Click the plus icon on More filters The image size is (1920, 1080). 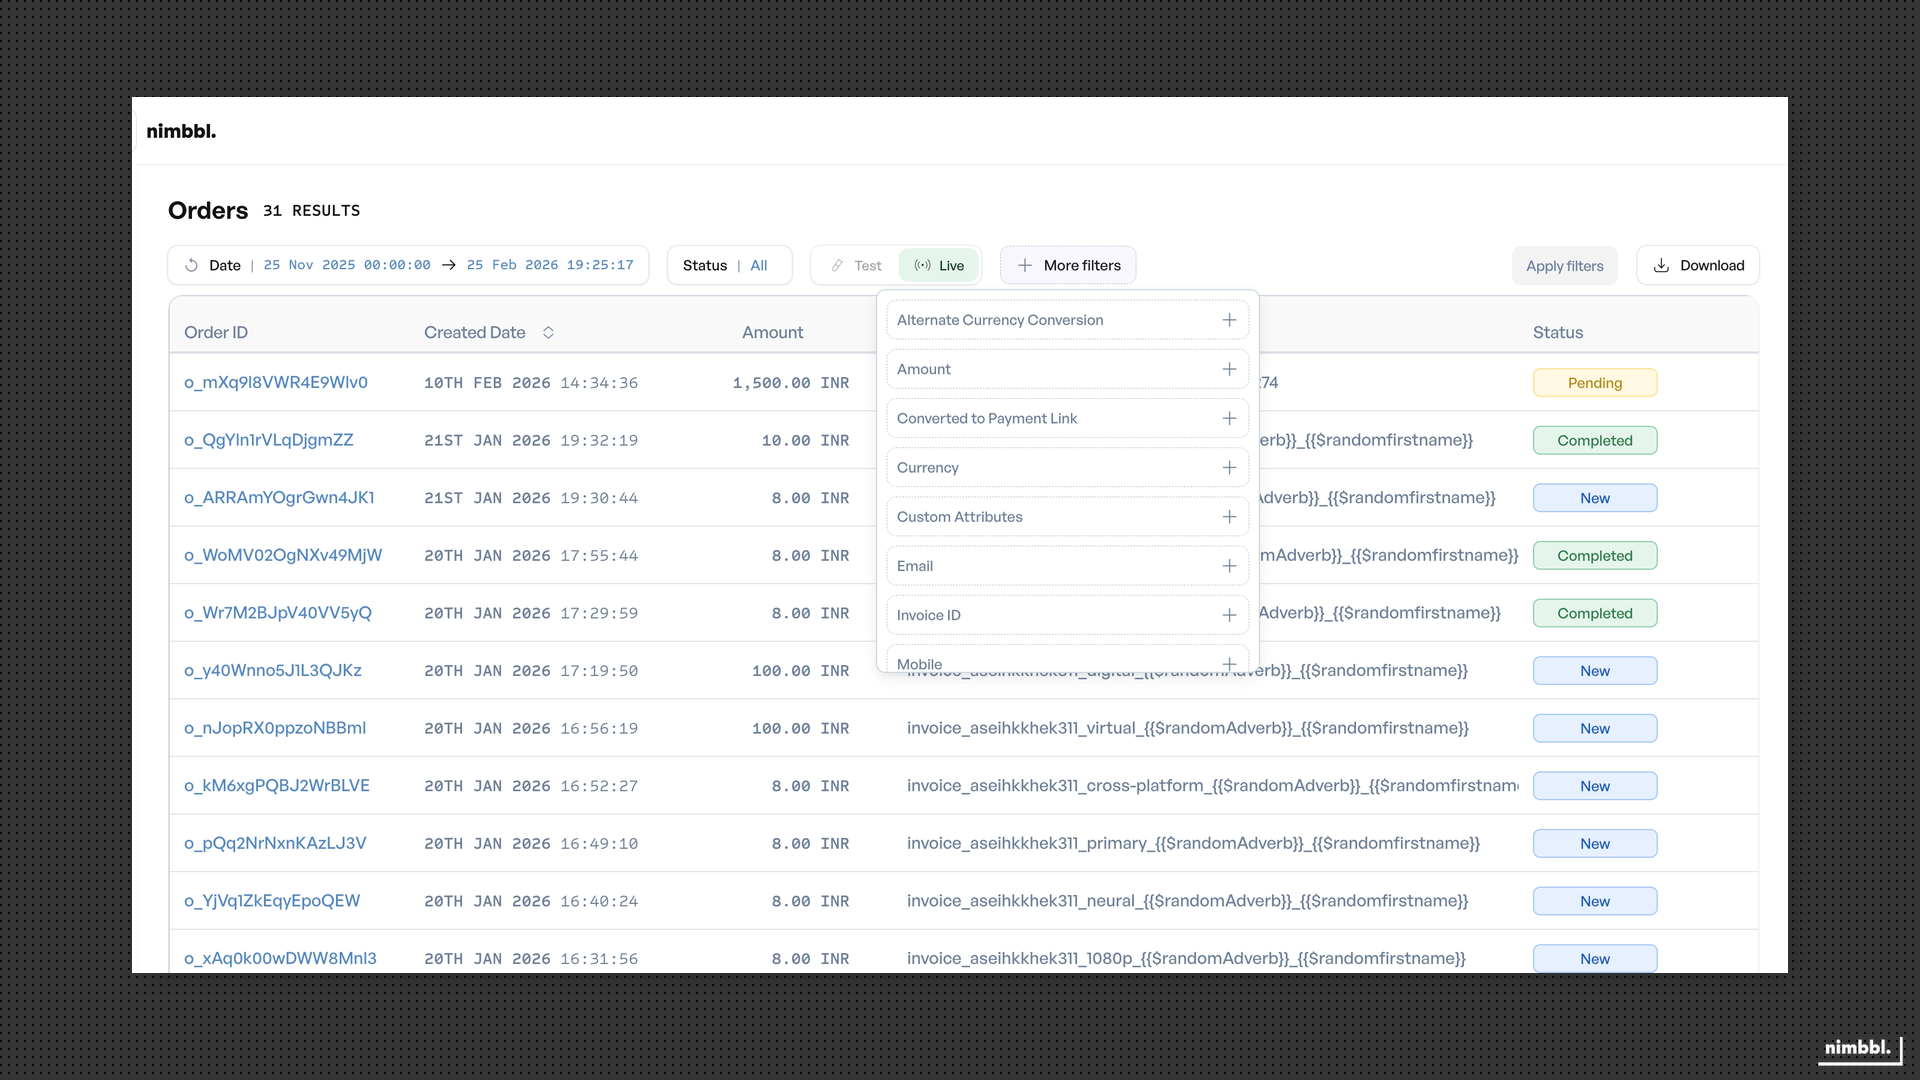click(1025, 265)
